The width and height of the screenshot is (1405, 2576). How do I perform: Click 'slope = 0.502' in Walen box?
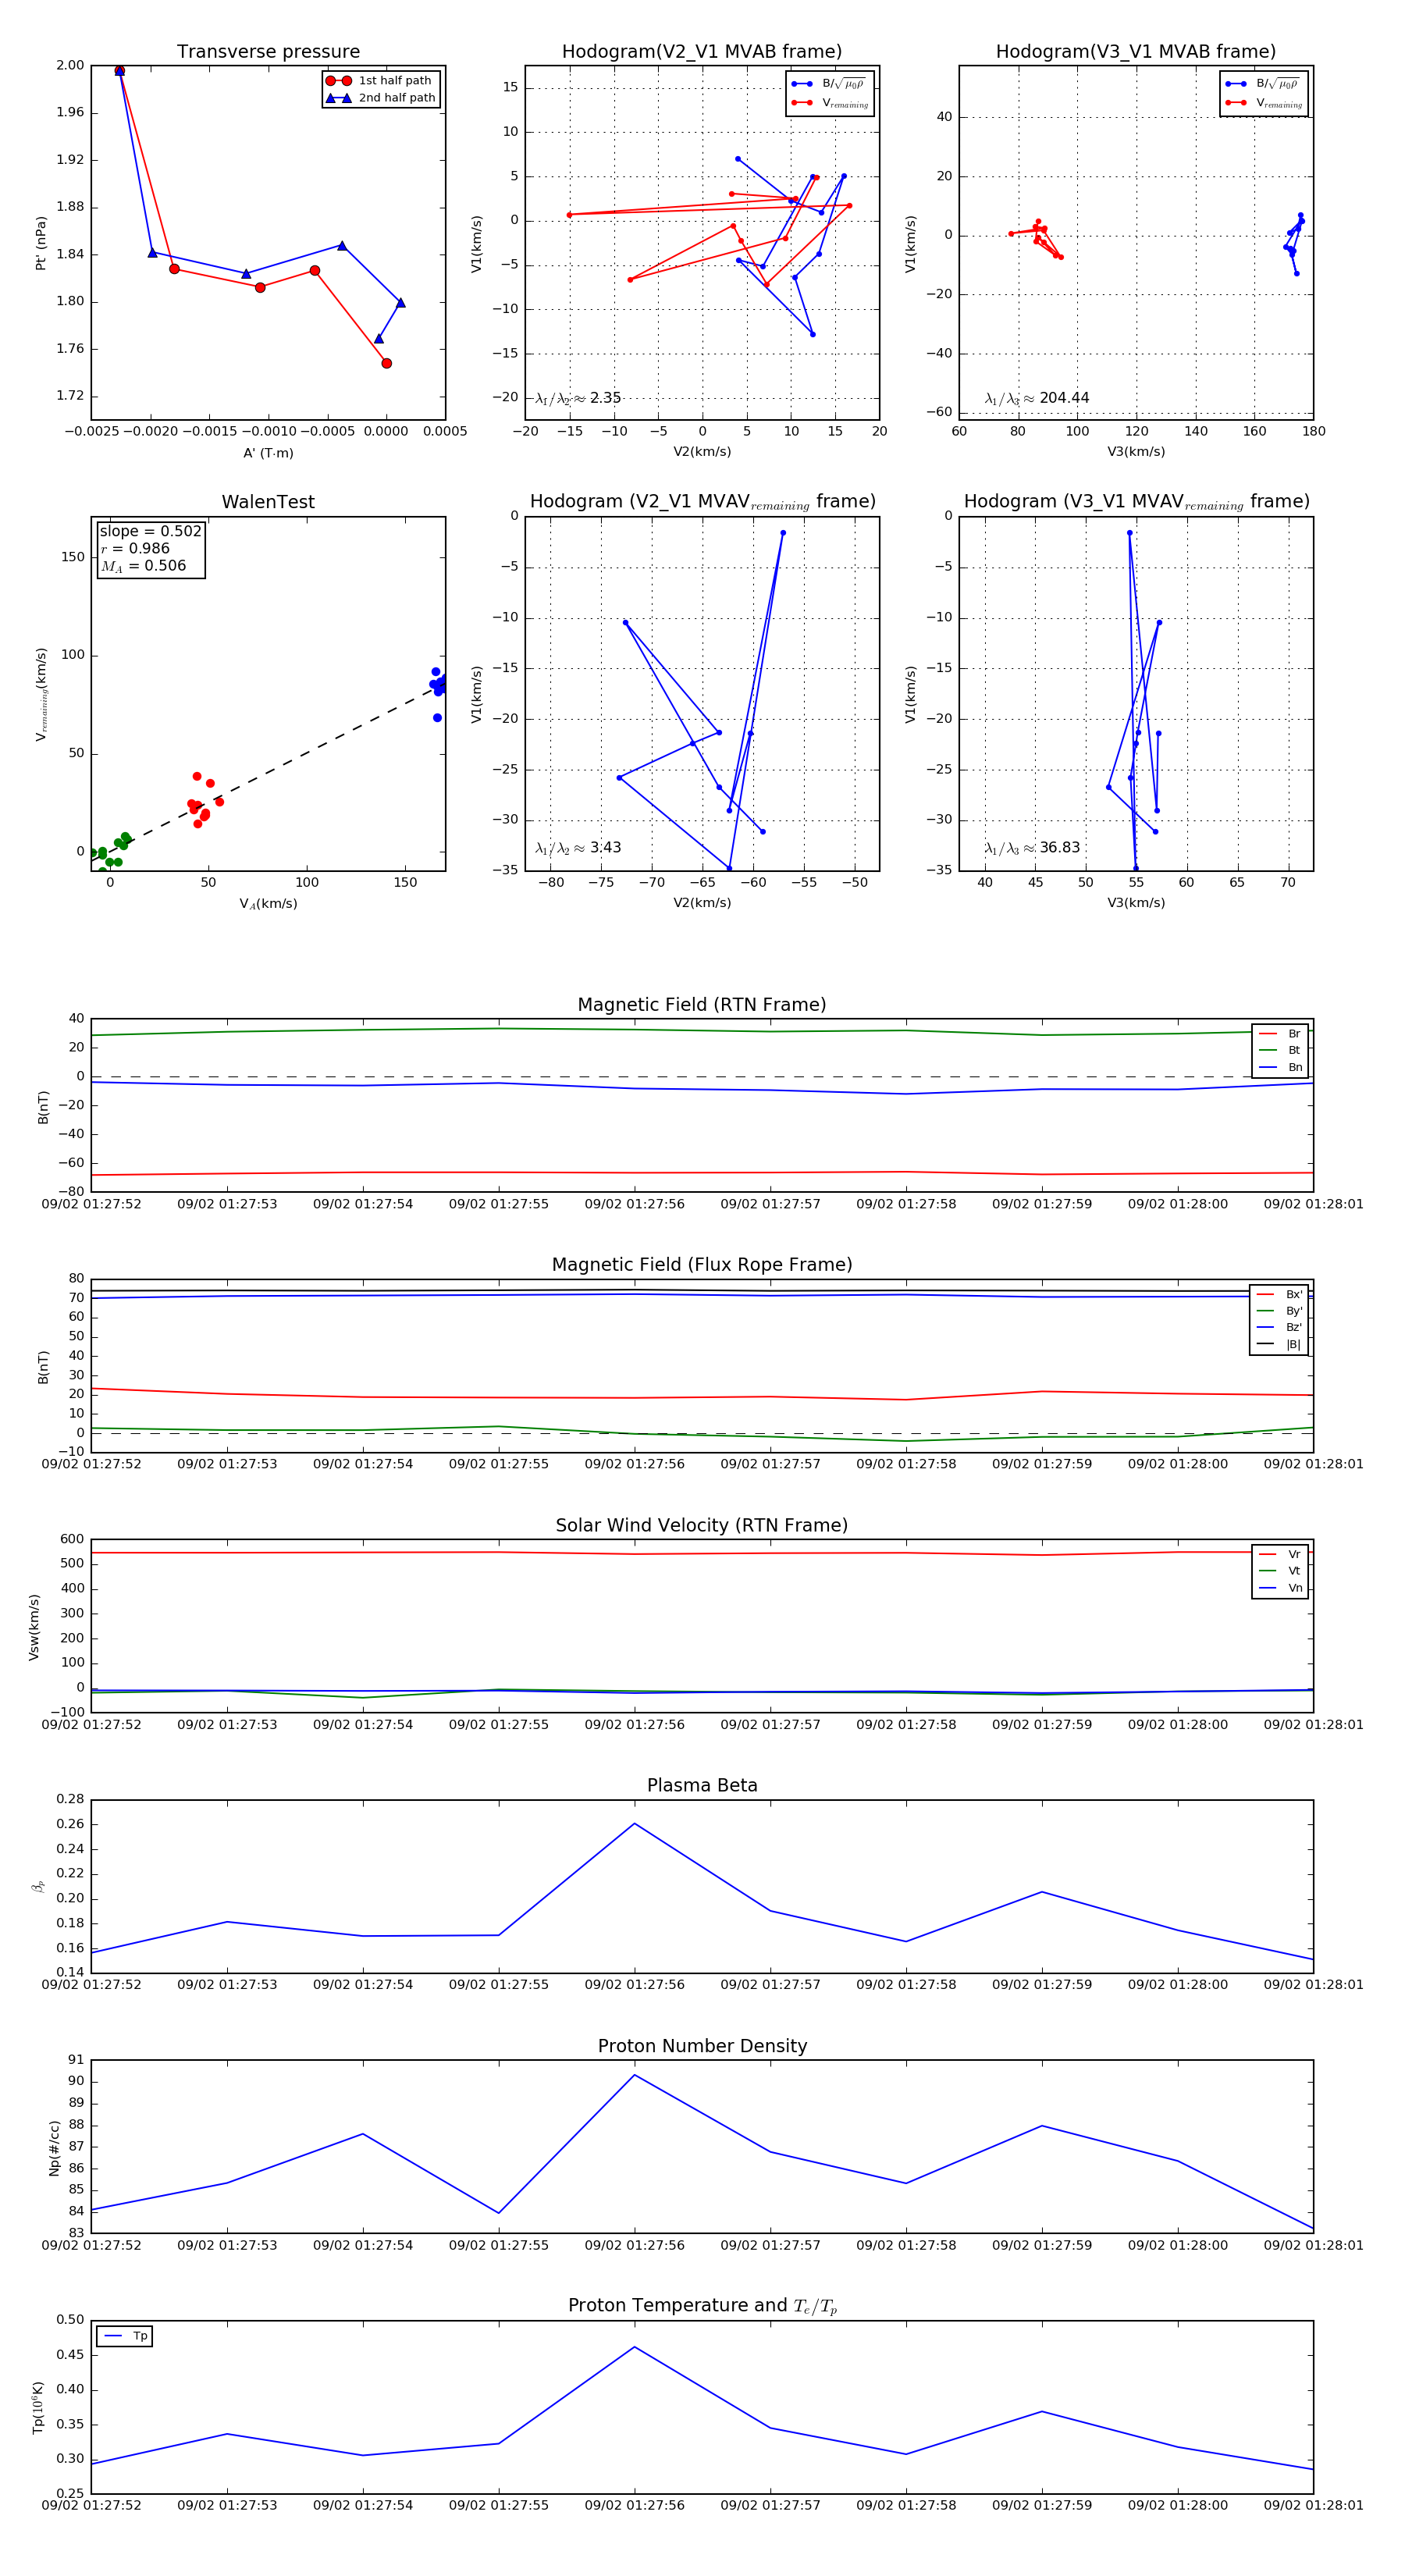tap(150, 531)
